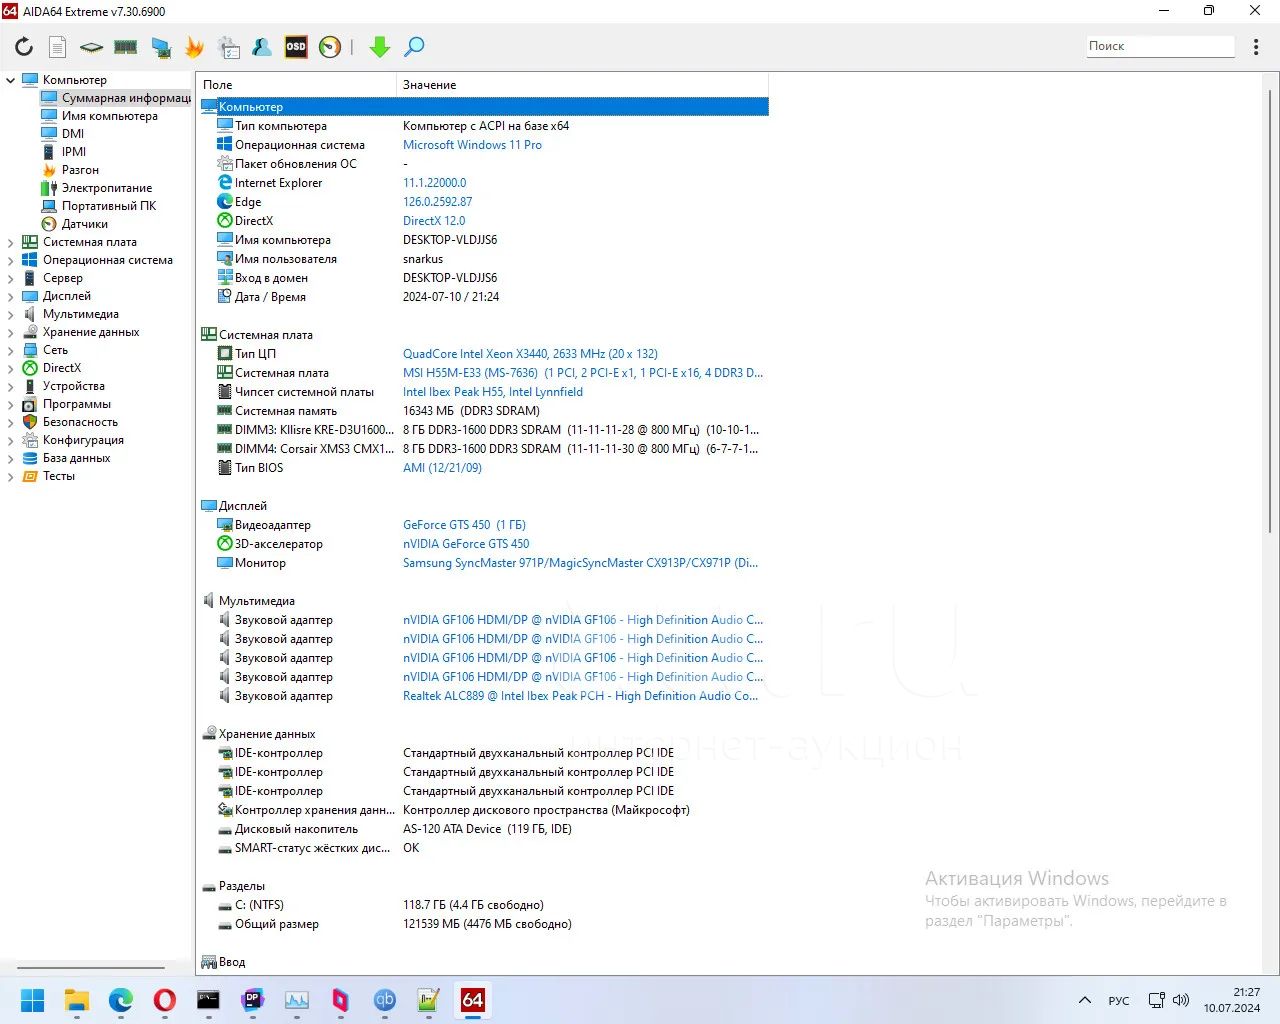Open the three-dot menu near search
The height and width of the screenshot is (1024, 1280).
pyautogui.click(x=1256, y=47)
